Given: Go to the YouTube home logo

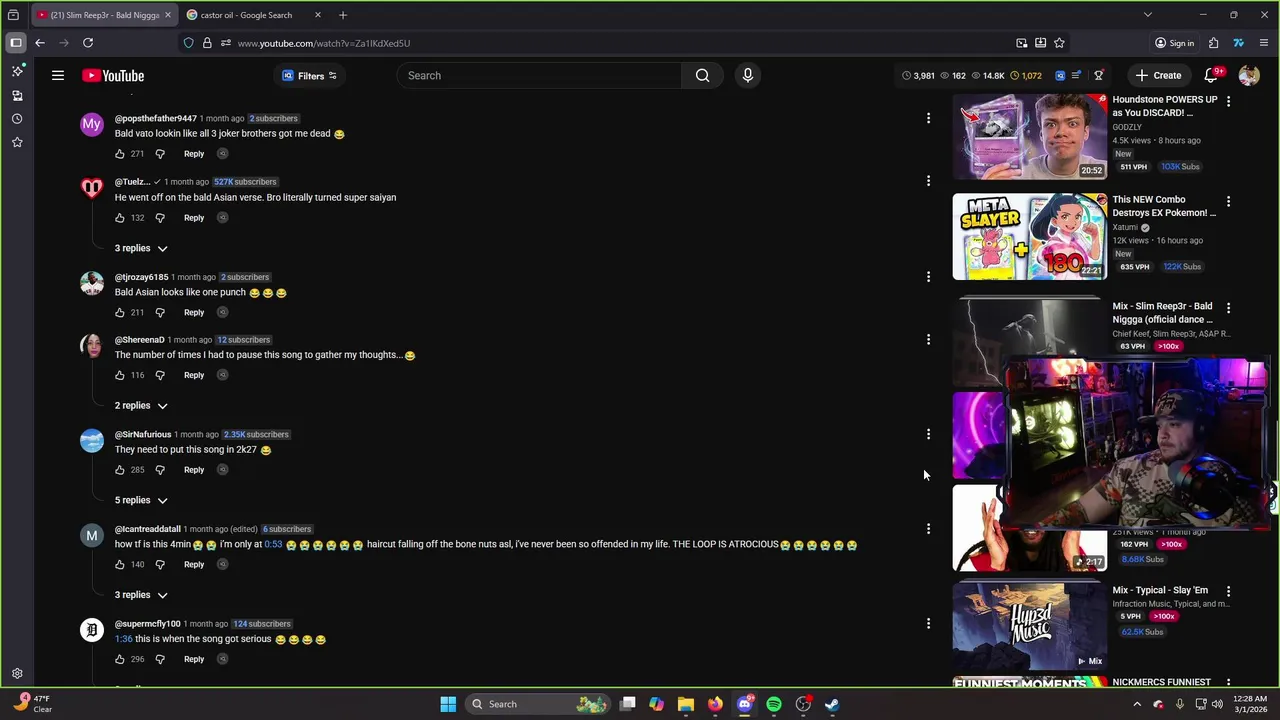Looking at the screenshot, I should point(113,75).
